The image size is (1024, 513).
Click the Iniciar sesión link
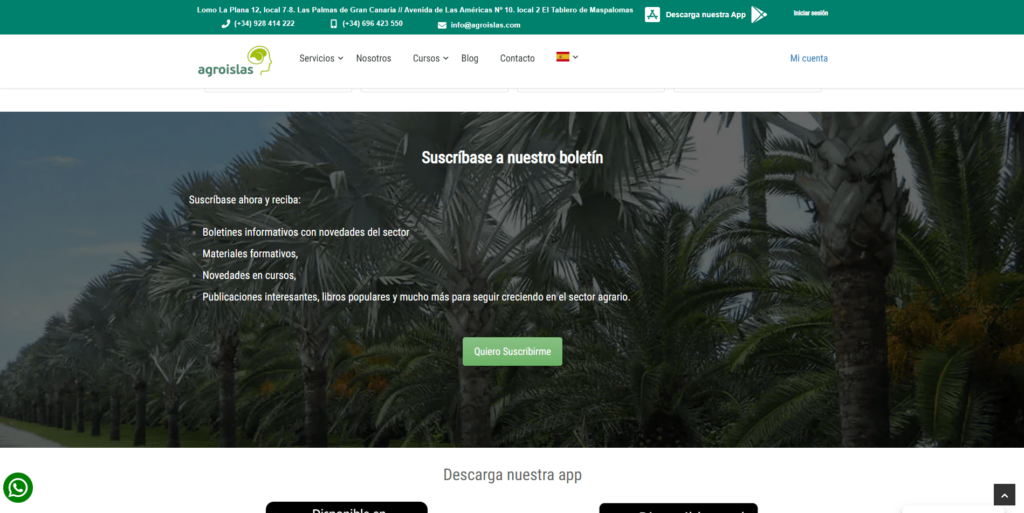pyautogui.click(x=810, y=13)
